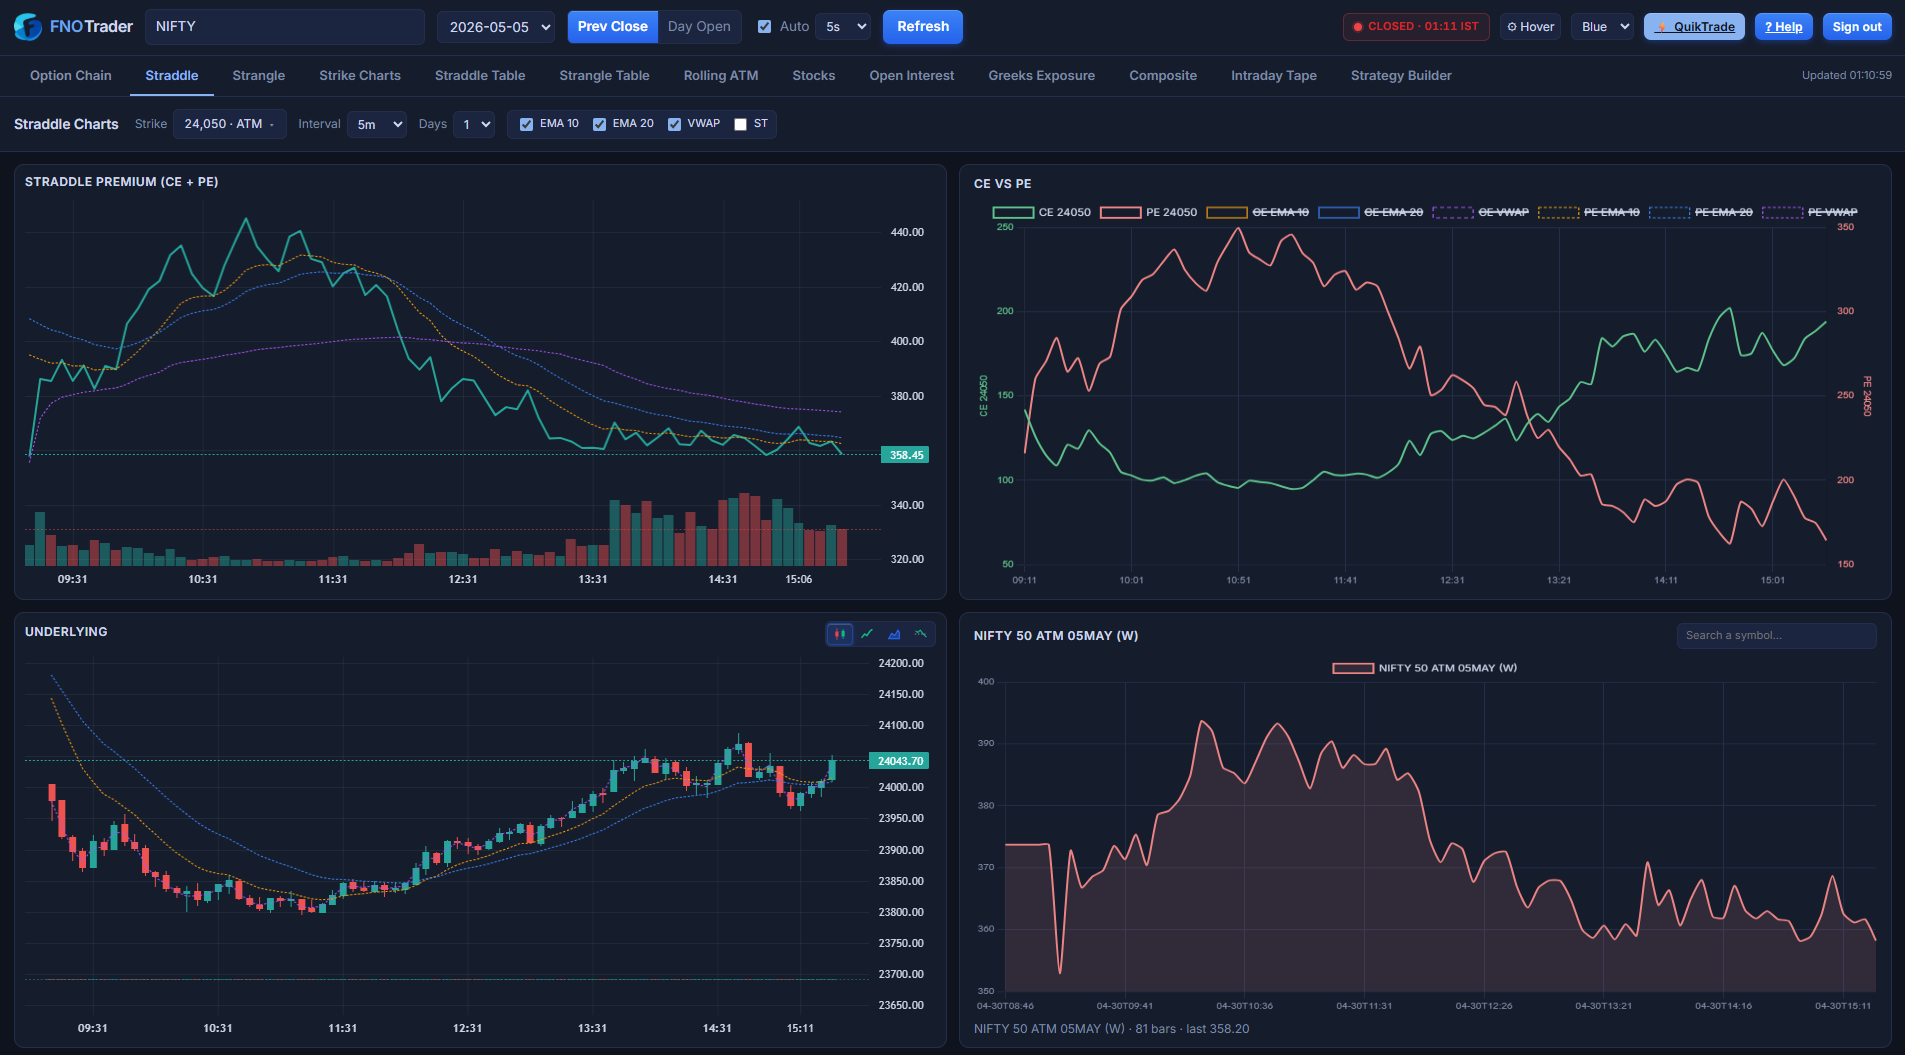The width and height of the screenshot is (1905, 1055).
Task: Switch underlying chart to line view
Action: point(867,634)
